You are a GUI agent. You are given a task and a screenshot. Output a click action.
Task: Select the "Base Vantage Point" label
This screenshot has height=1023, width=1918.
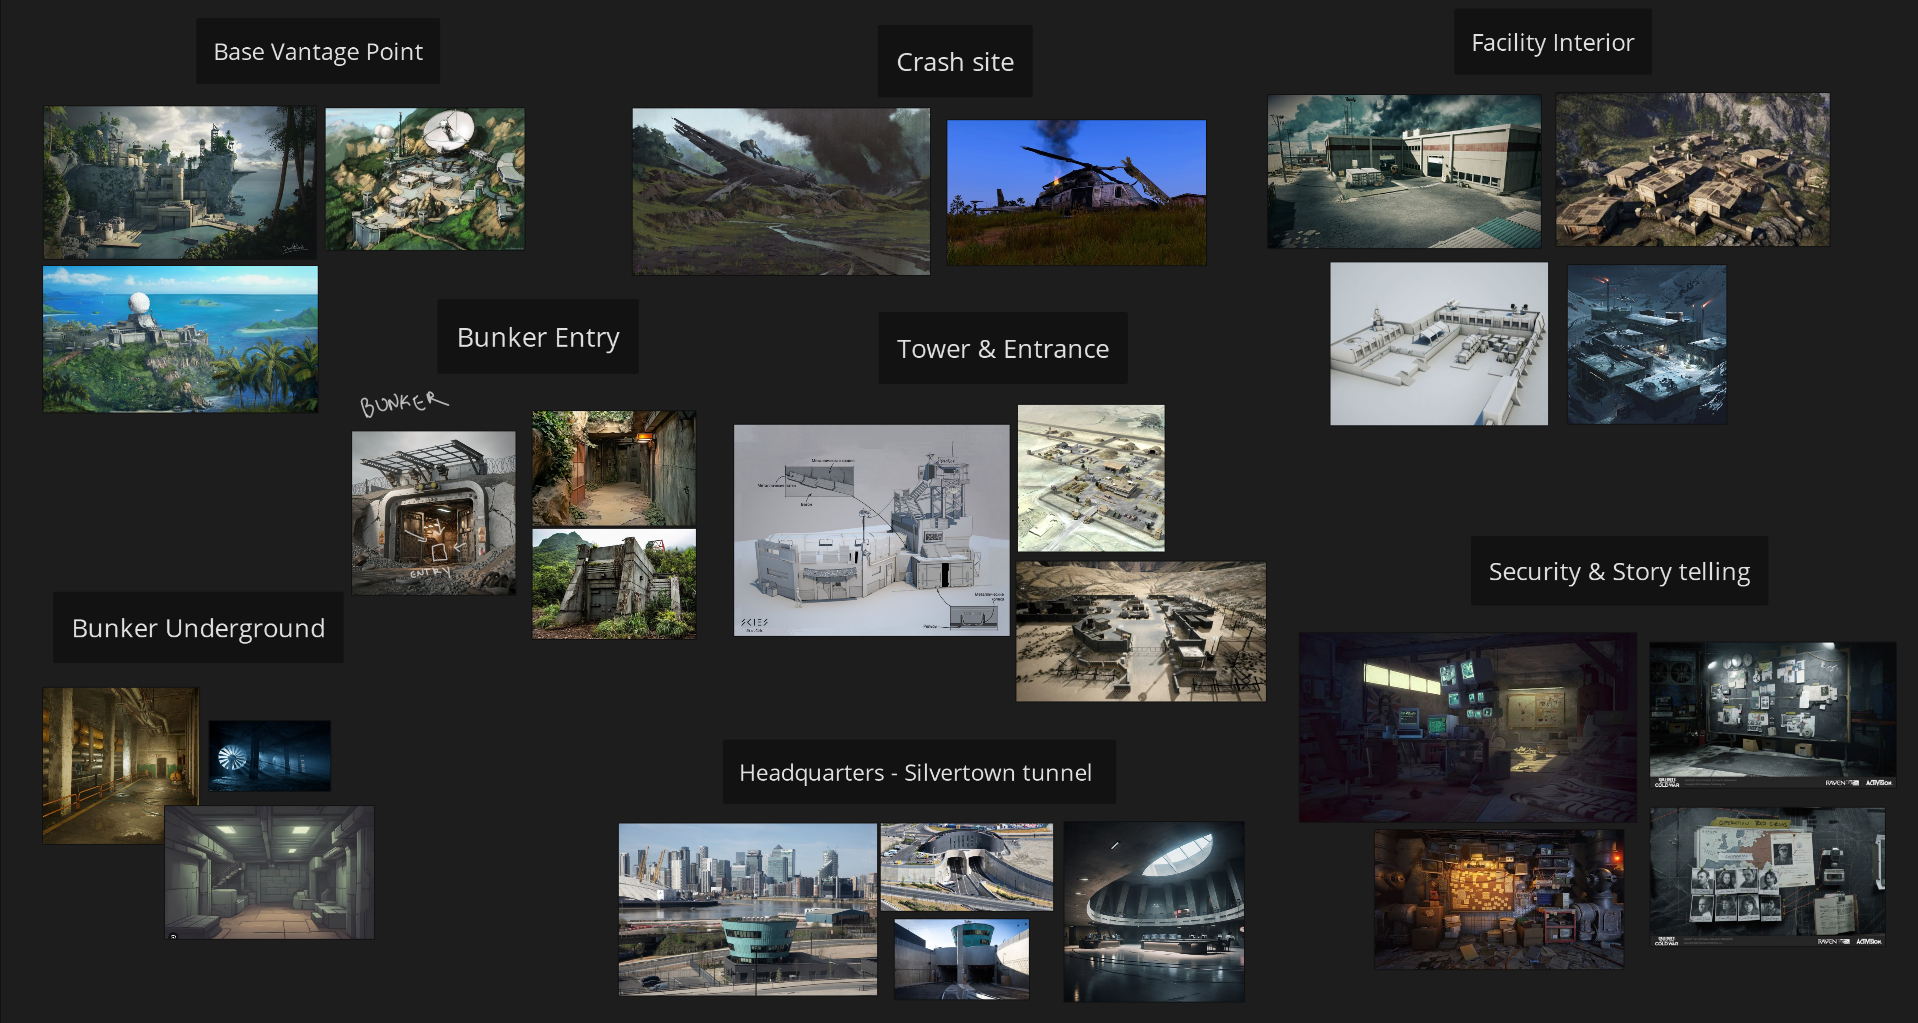point(318,51)
